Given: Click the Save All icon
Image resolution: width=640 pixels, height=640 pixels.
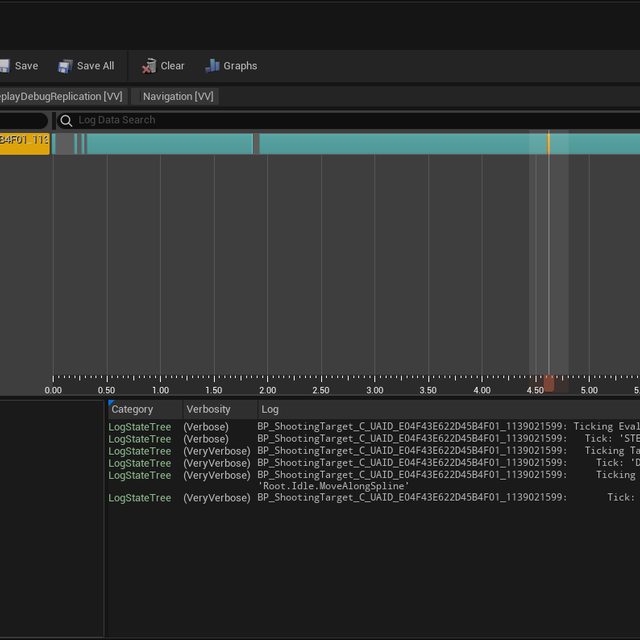Looking at the screenshot, I should (x=65, y=66).
